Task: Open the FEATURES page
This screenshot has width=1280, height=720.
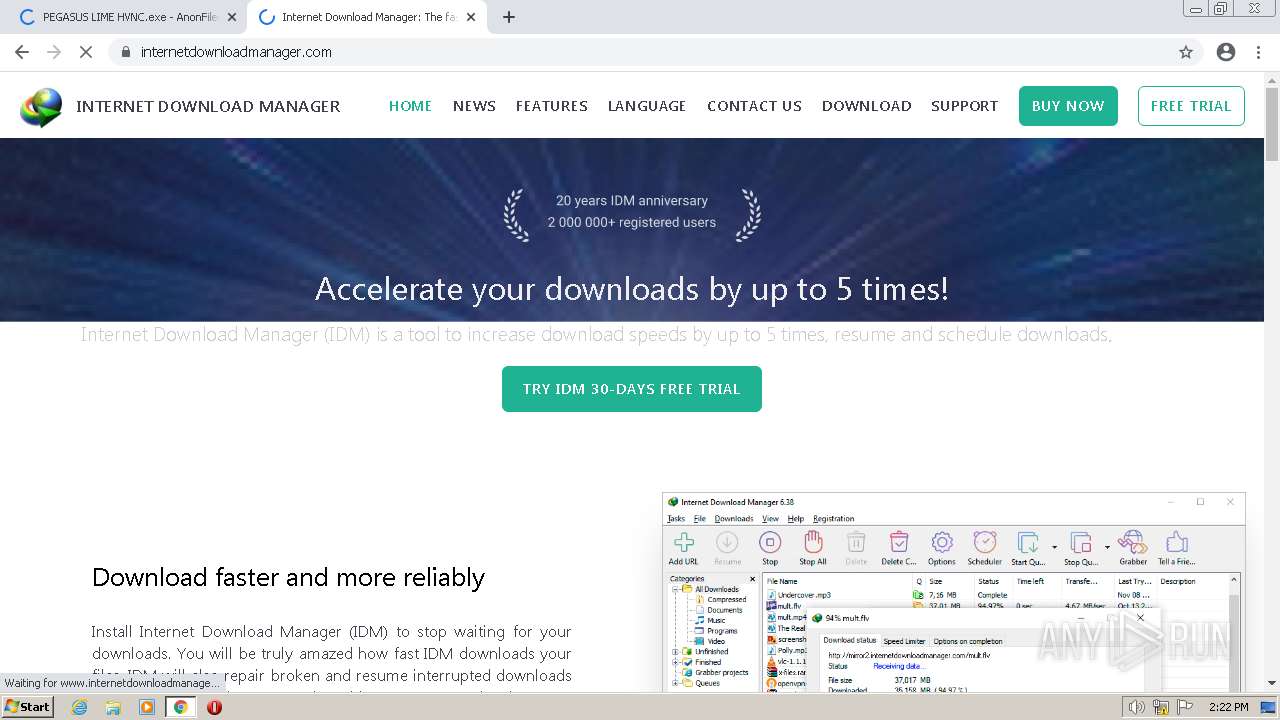Action: [551, 106]
